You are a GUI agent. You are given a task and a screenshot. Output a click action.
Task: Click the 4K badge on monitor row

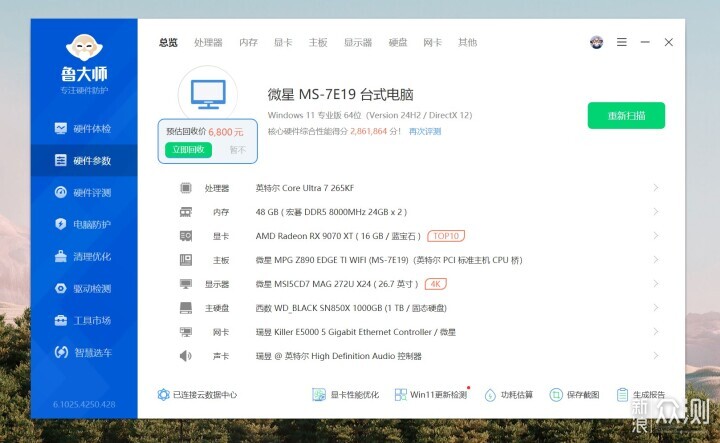coord(435,284)
